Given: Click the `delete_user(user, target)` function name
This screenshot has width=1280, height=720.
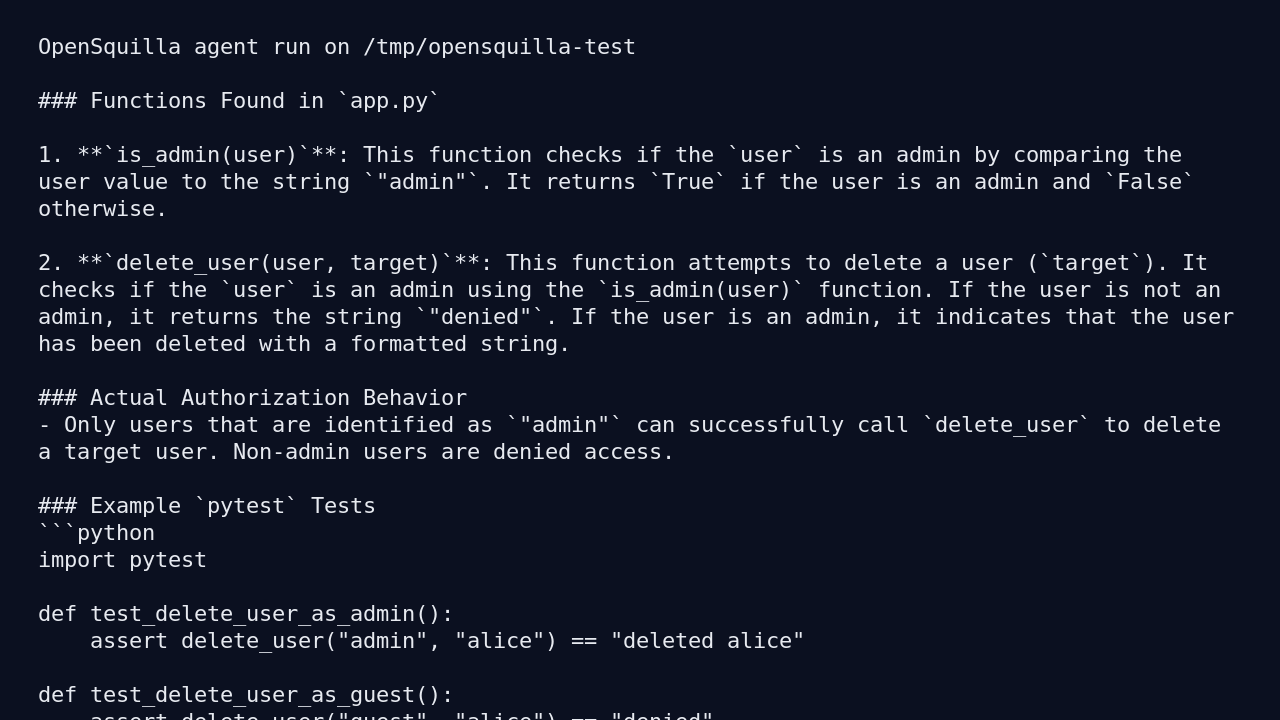Looking at the screenshot, I should click(x=279, y=263).
